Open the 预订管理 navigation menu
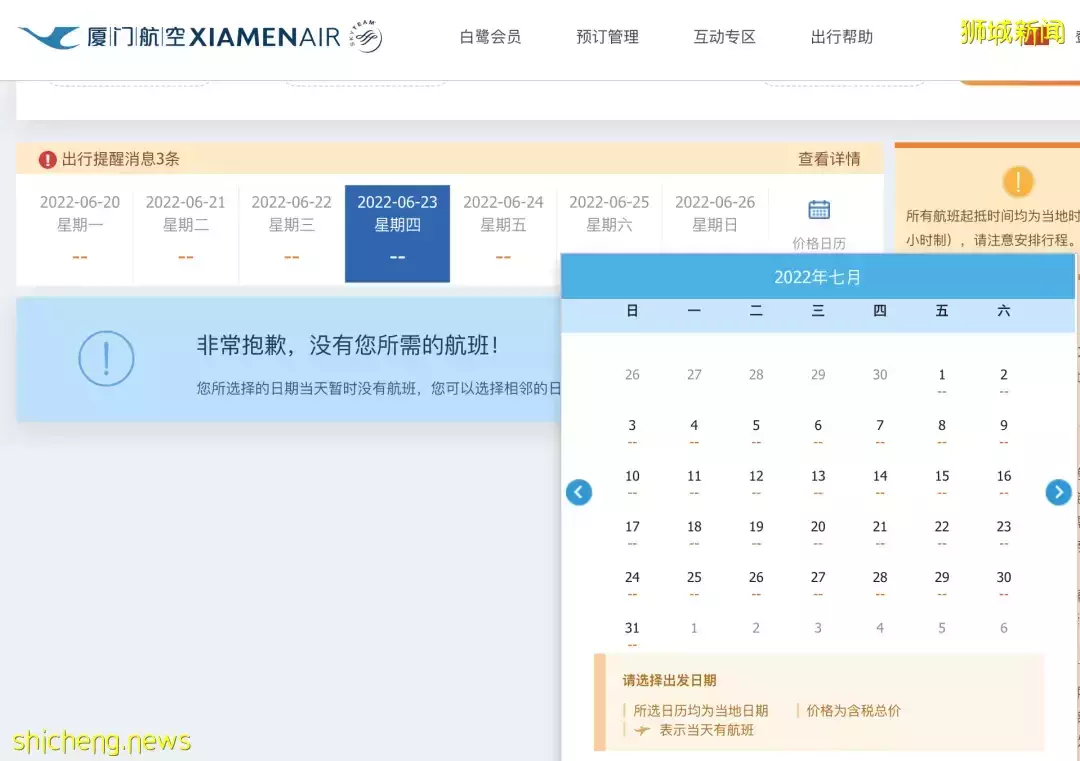Screen dimensions: 1080x761 (x=606, y=36)
